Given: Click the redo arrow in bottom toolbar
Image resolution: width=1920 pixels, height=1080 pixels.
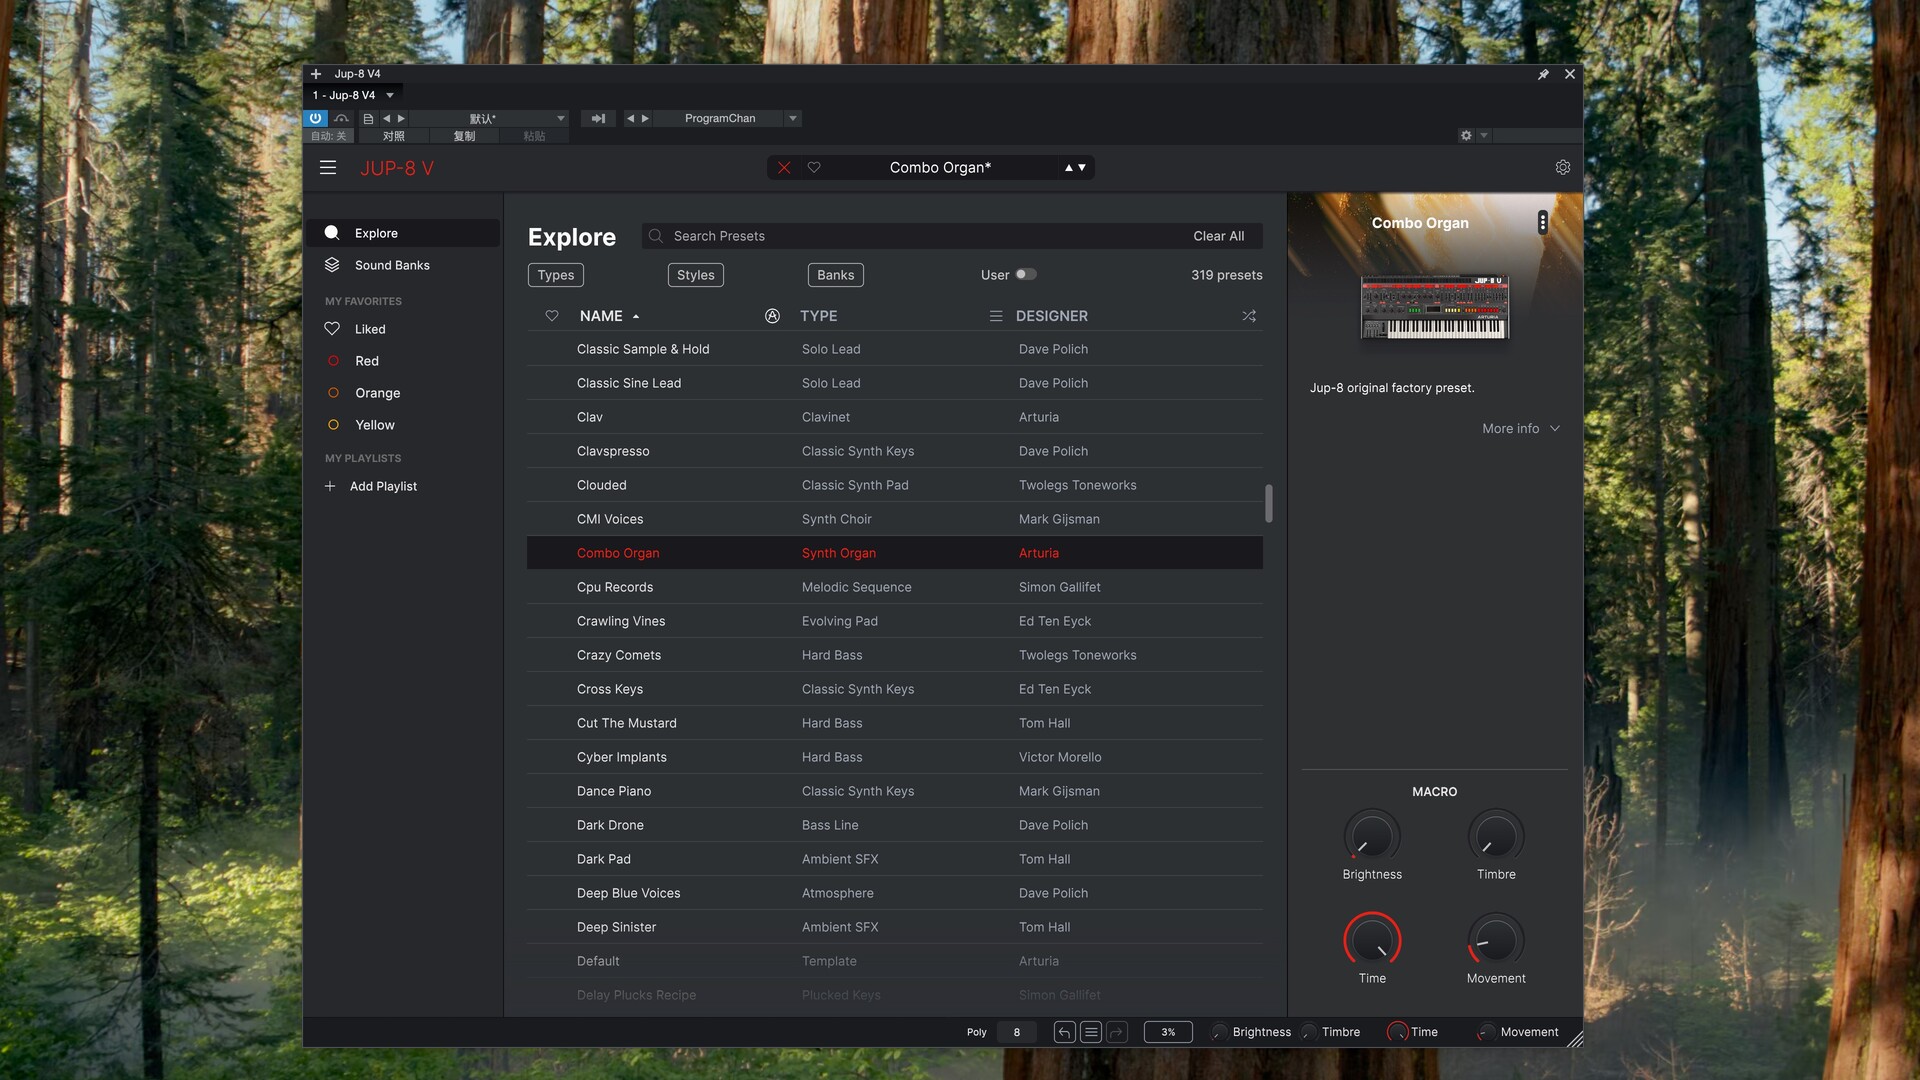Looking at the screenshot, I should click(1117, 1032).
